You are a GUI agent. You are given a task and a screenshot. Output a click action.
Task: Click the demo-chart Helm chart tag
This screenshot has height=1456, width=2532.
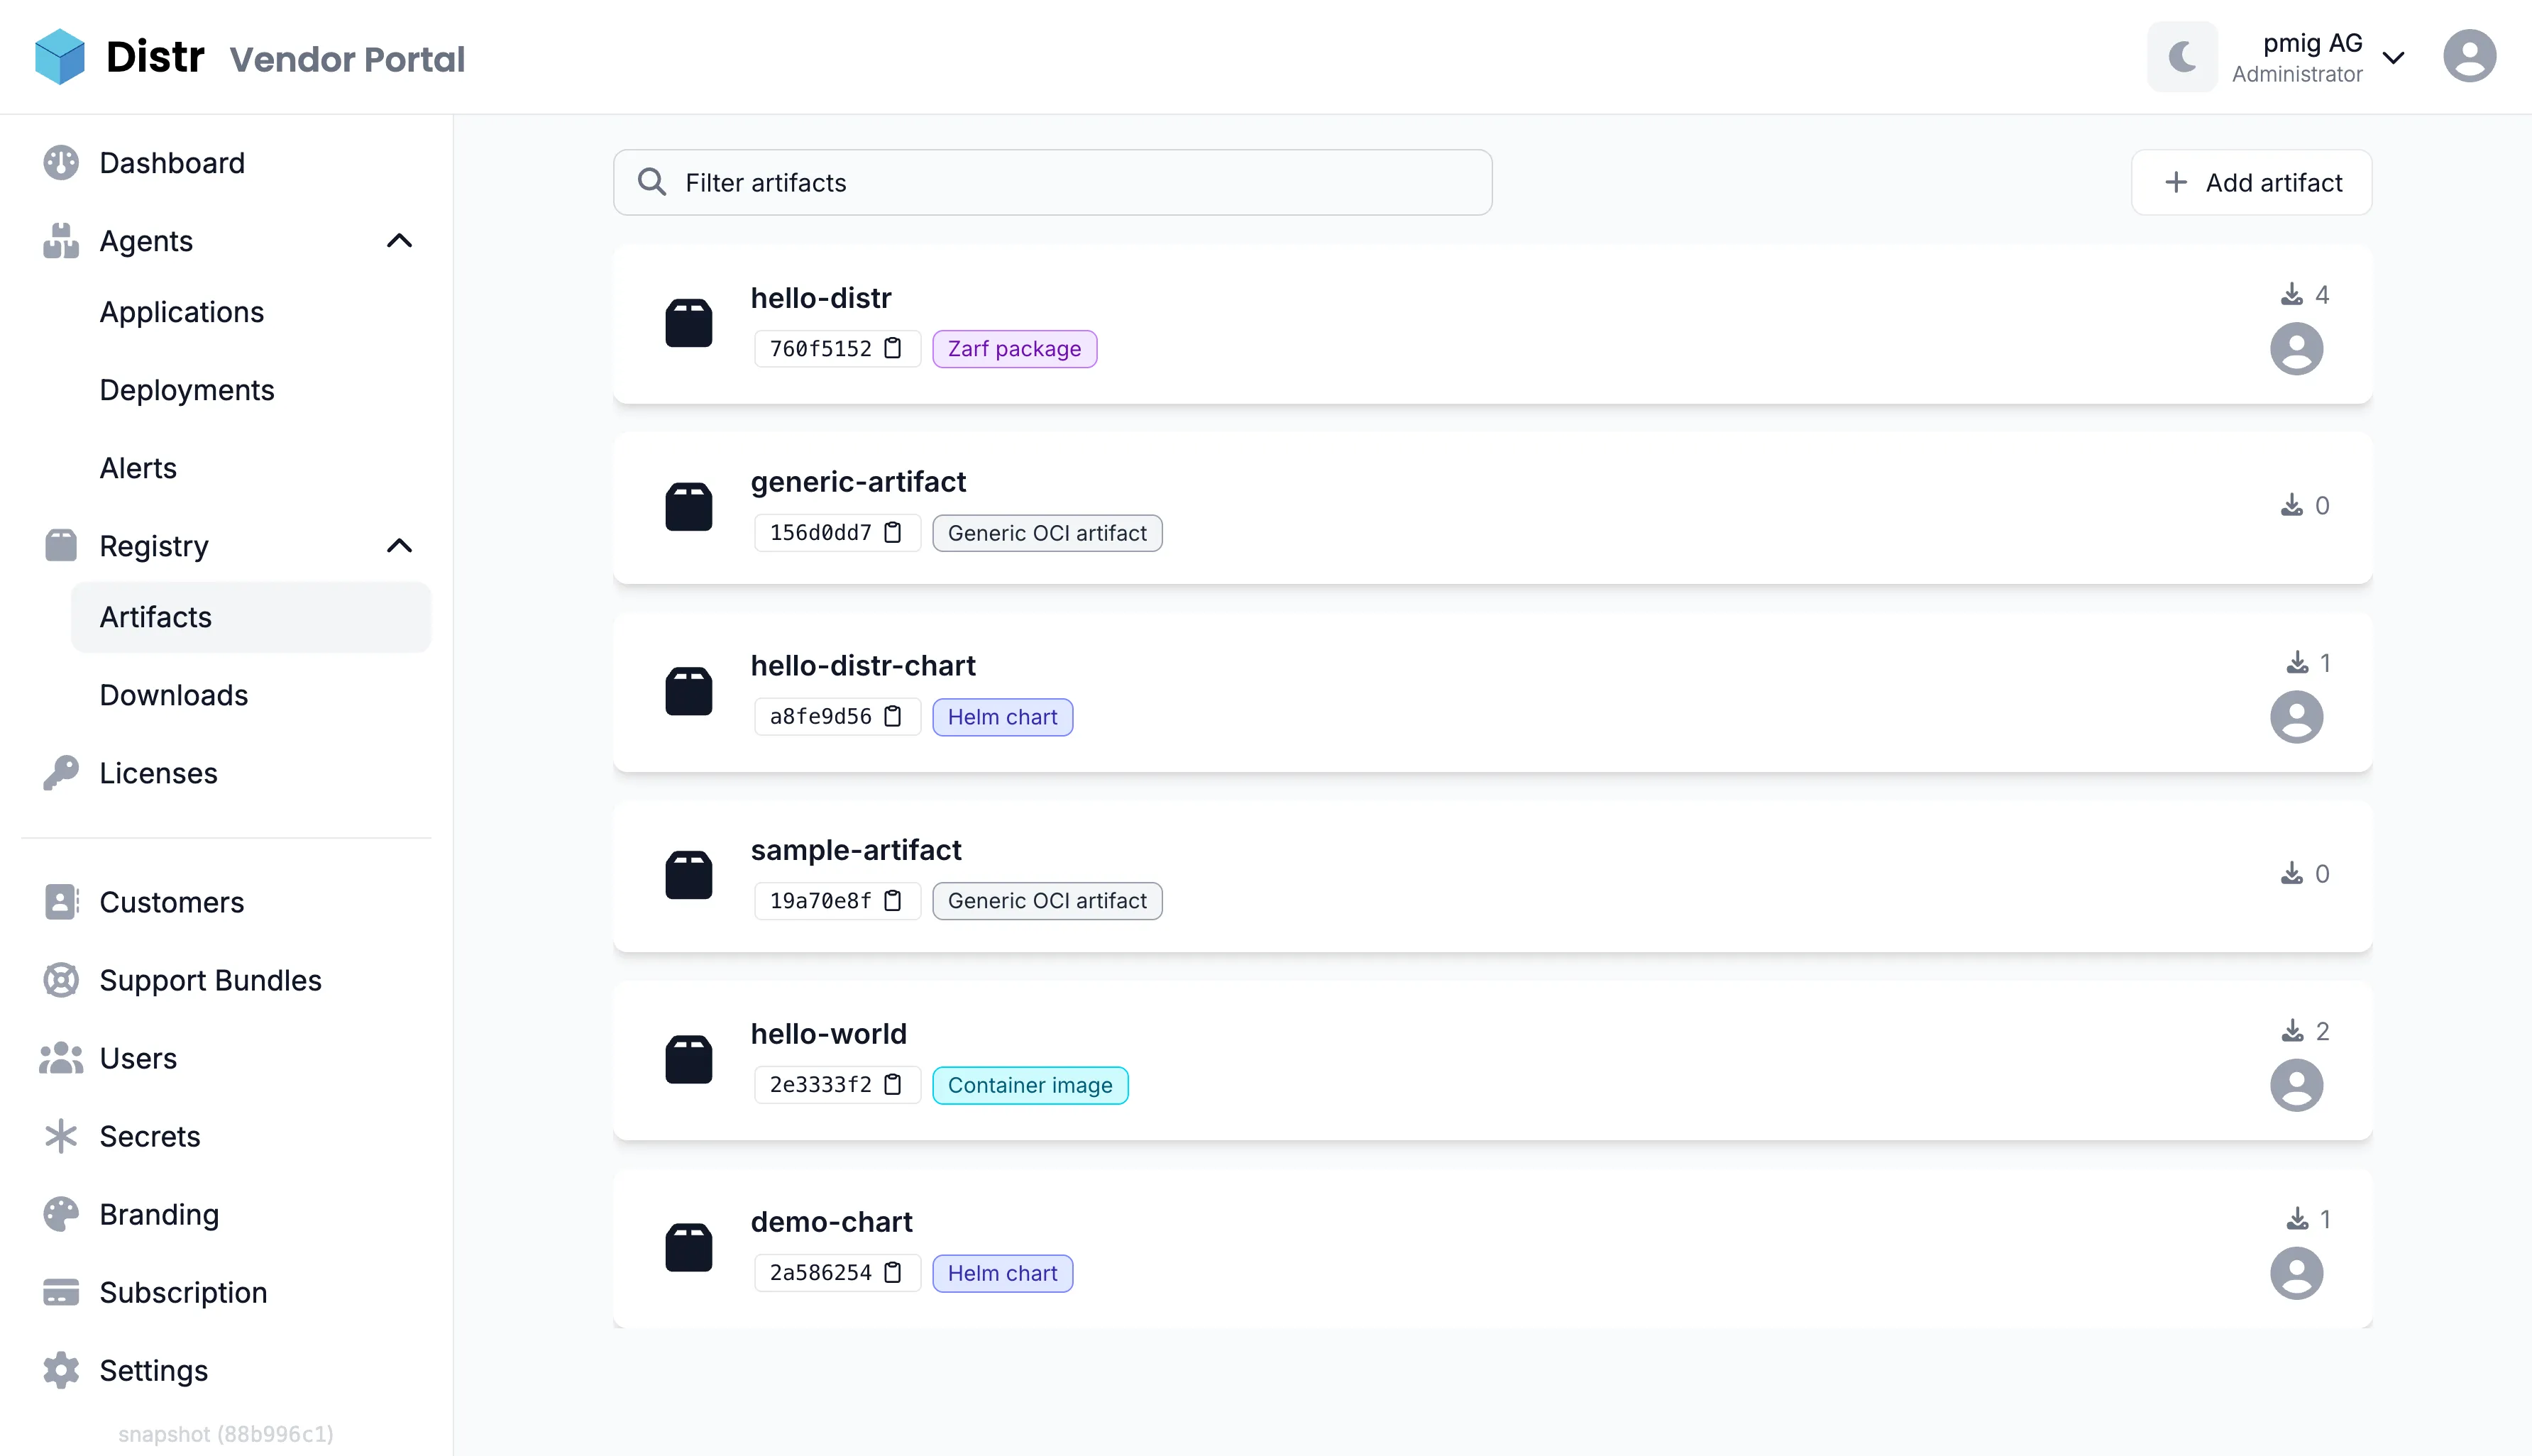pyautogui.click(x=1002, y=1273)
